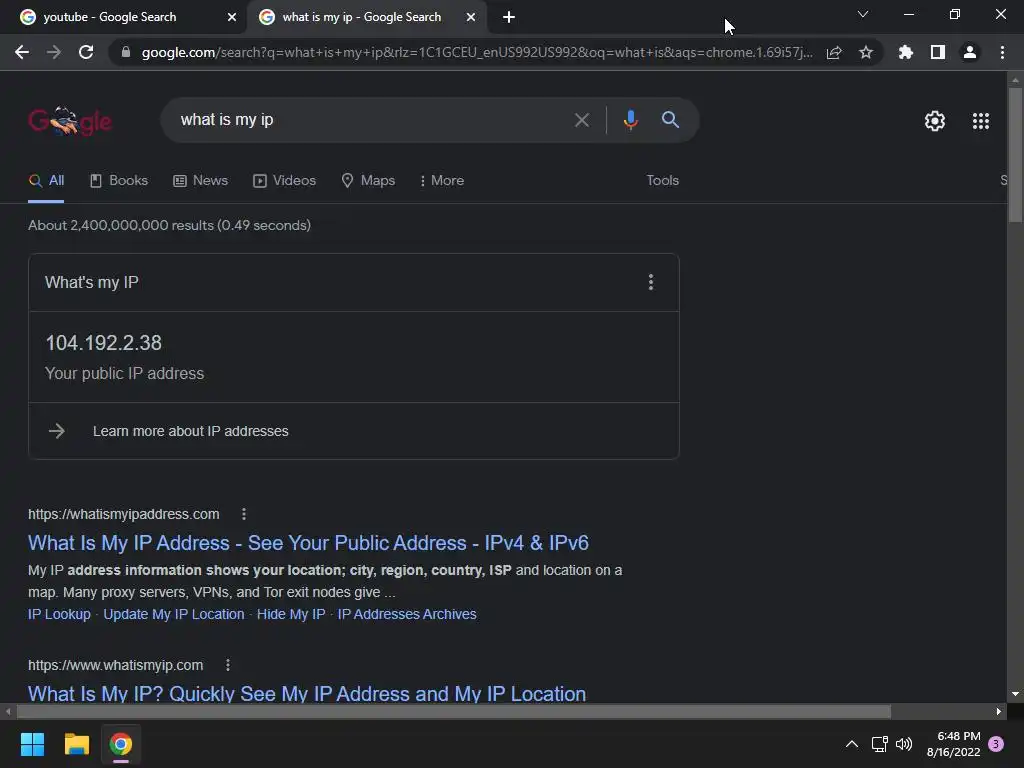Click inside the what is my ip search box

coord(366,120)
